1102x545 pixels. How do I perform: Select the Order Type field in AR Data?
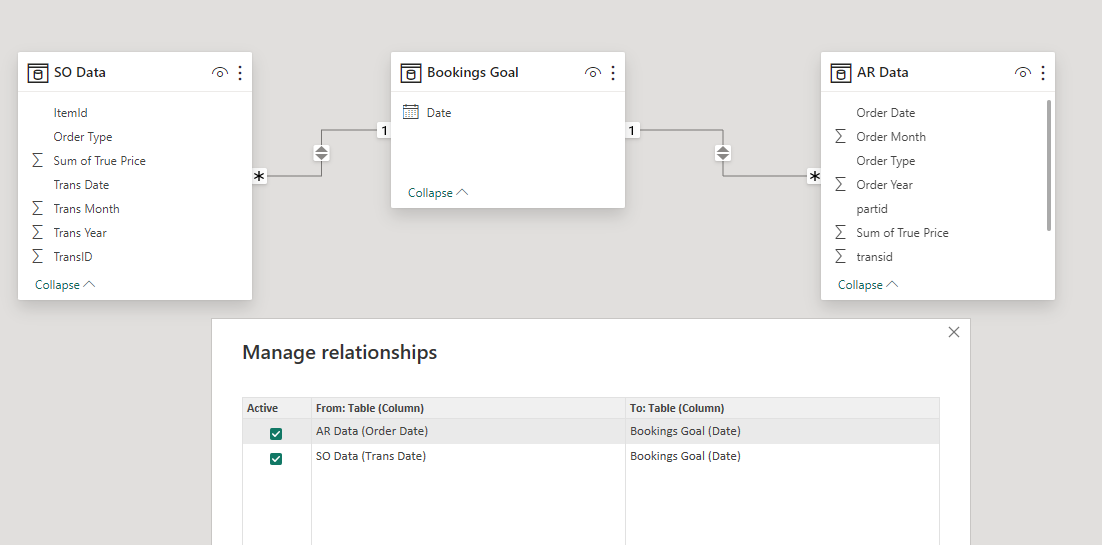pos(886,160)
